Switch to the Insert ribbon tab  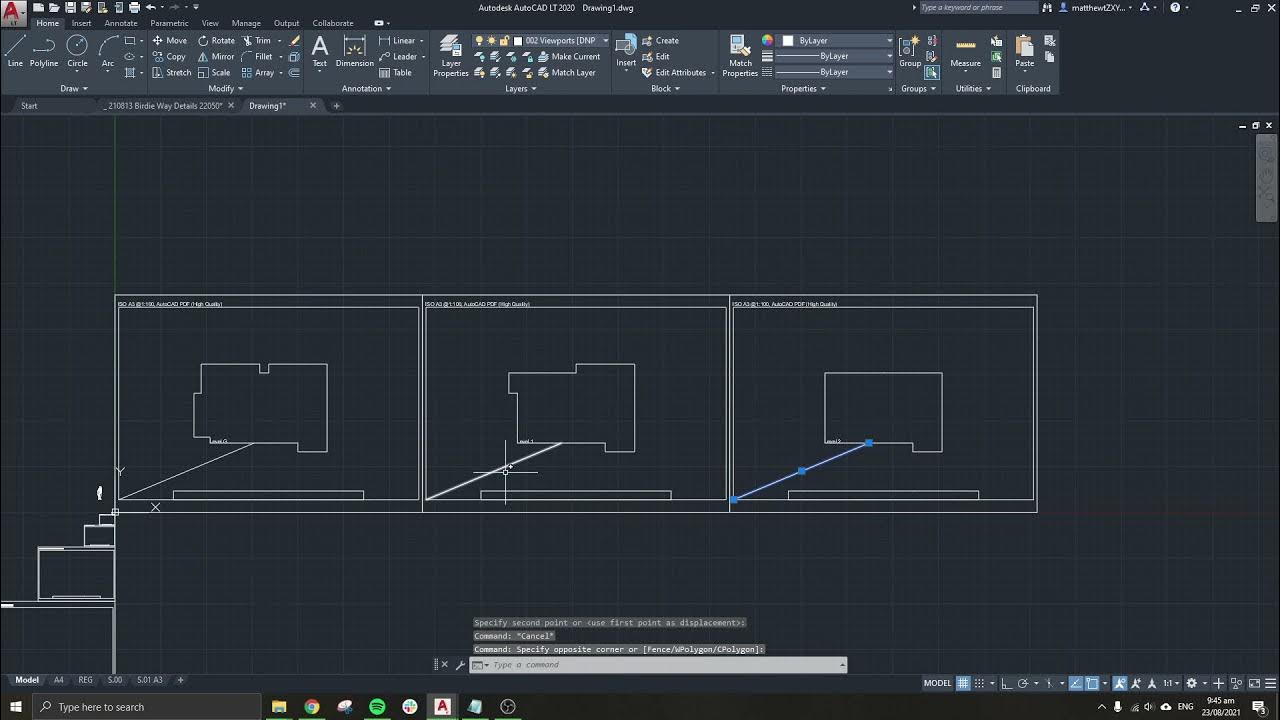(x=81, y=23)
